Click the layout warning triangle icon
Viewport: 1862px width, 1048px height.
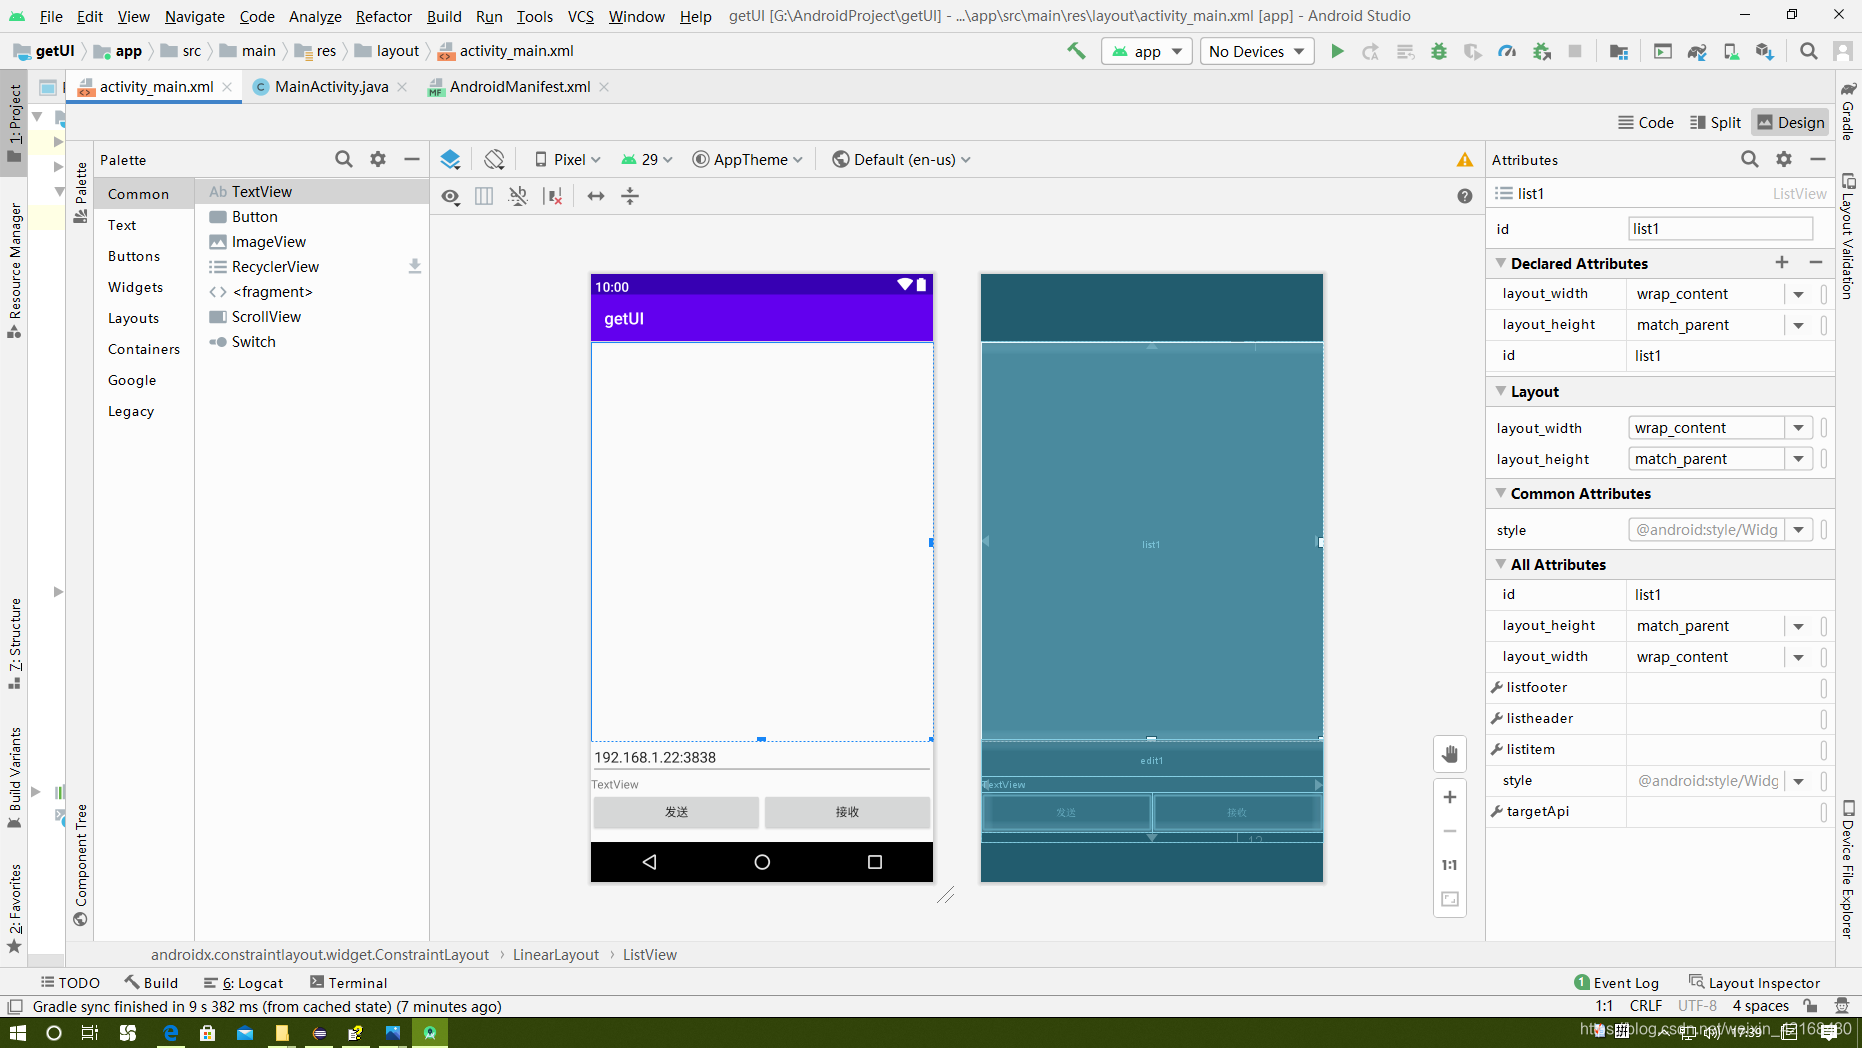[x=1465, y=160]
